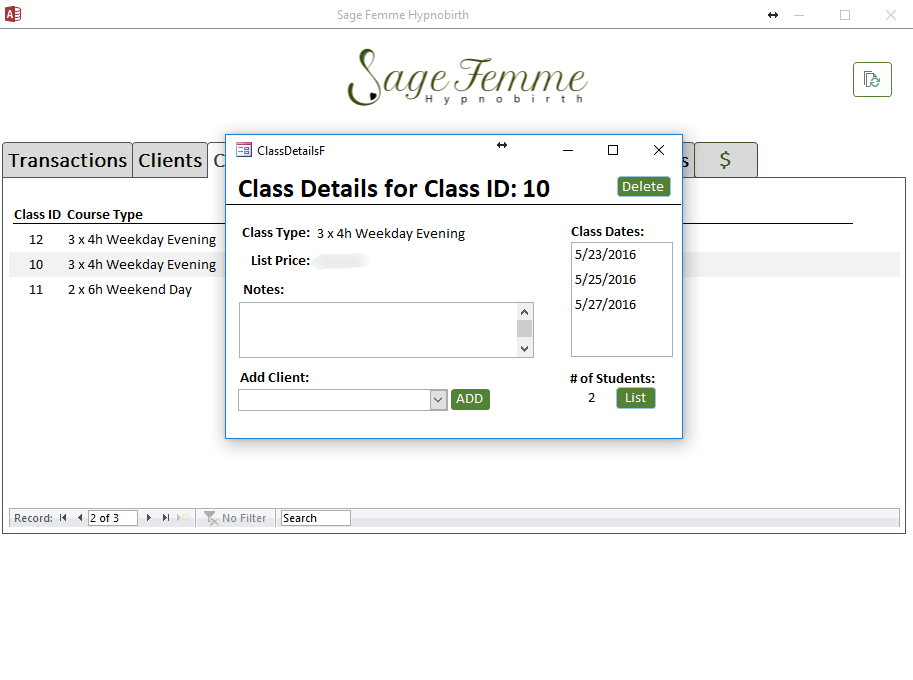Screen dimensions: 913x680
Task: Click the number of students value 2
Action: tap(592, 398)
